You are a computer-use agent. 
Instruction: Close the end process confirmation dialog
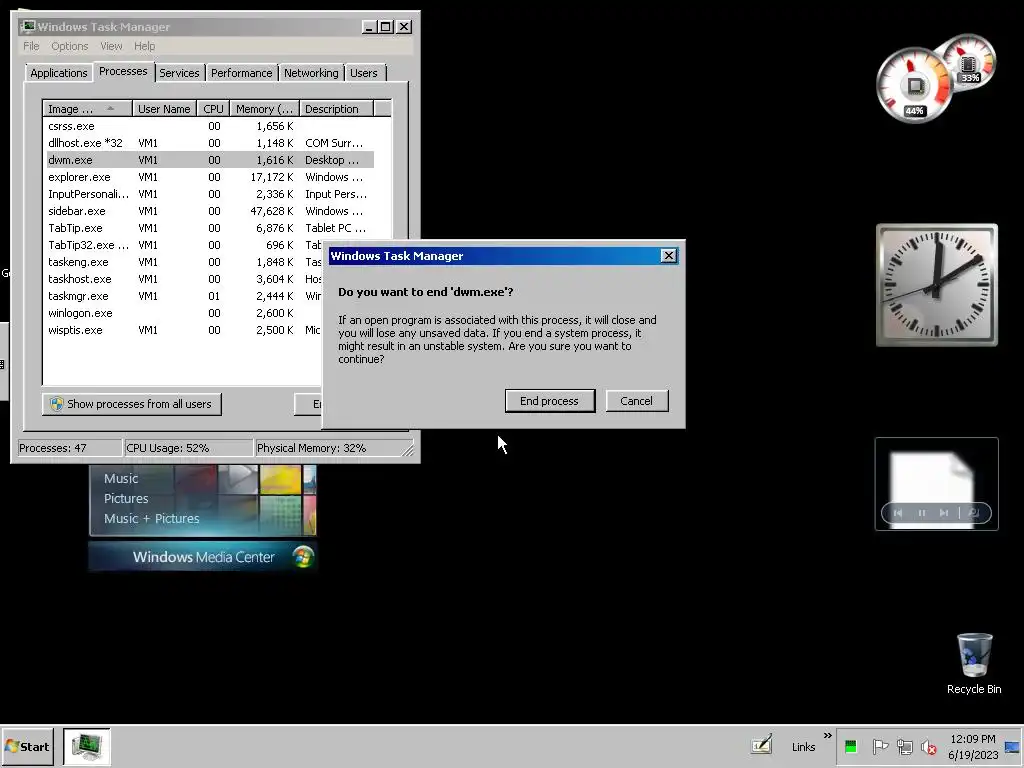point(669,256)
